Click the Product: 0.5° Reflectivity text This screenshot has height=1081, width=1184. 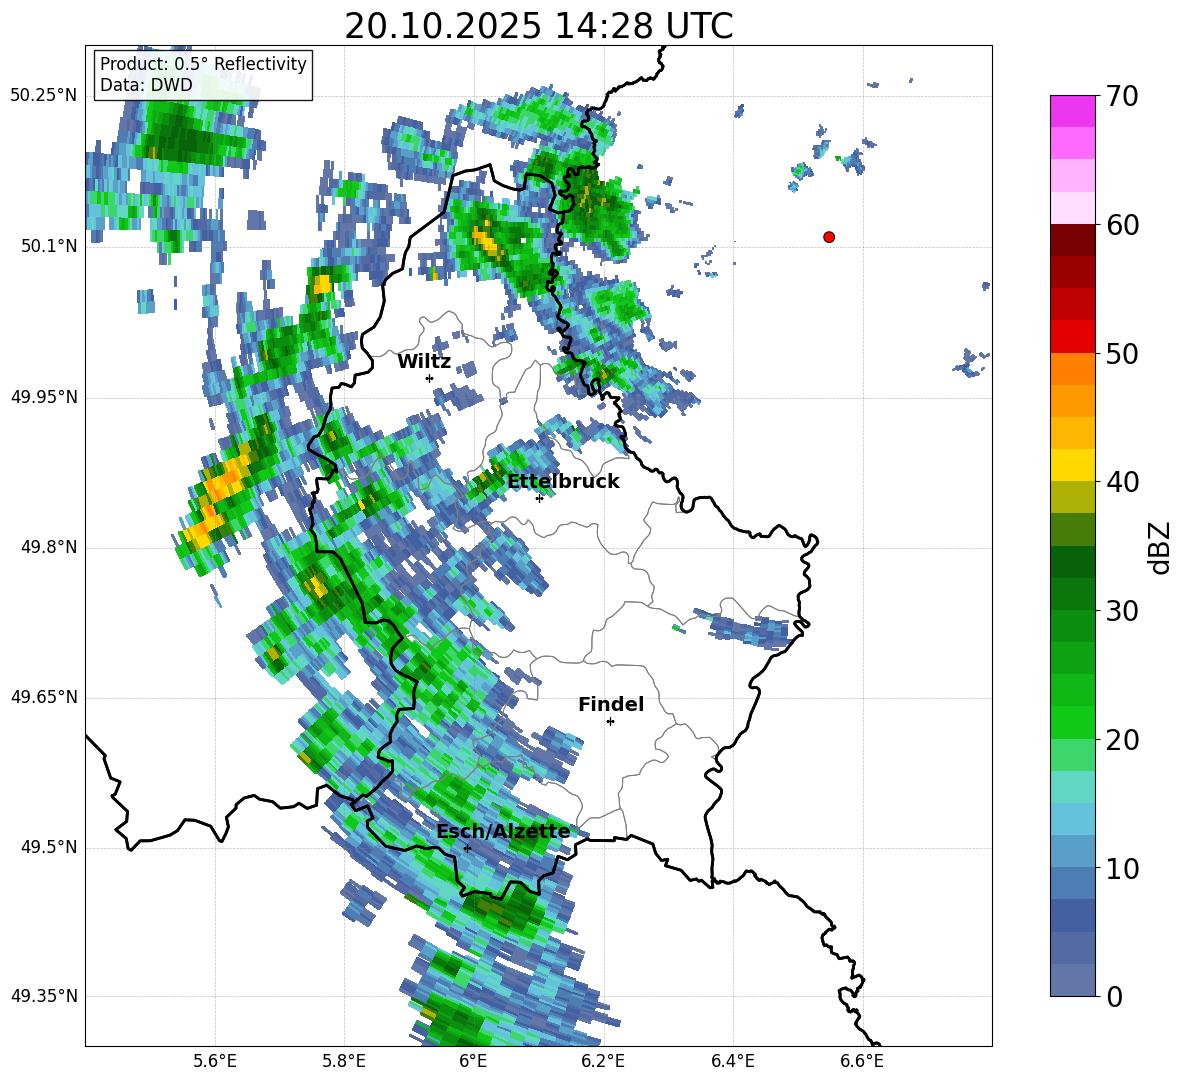tap(203, 64)
